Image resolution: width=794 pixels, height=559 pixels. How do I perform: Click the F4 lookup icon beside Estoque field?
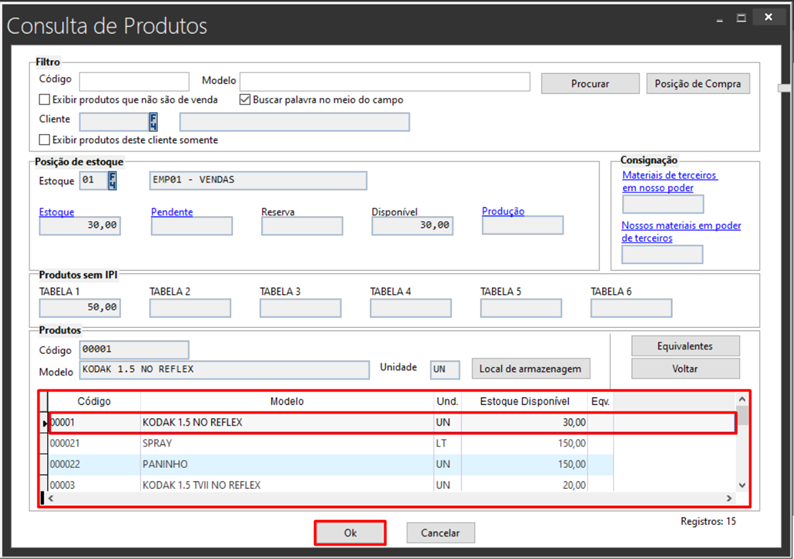pyautogui.click(x=113, y=181)
